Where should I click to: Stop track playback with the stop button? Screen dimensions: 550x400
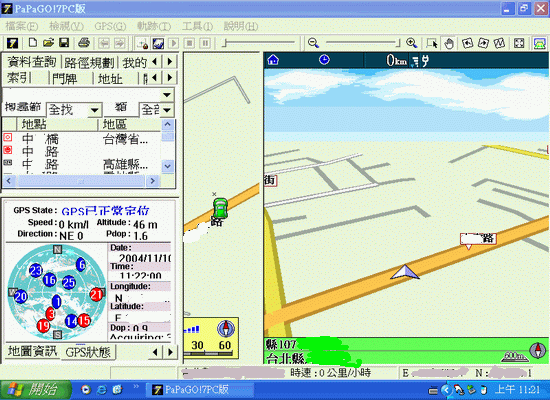(x=189, y=44)
